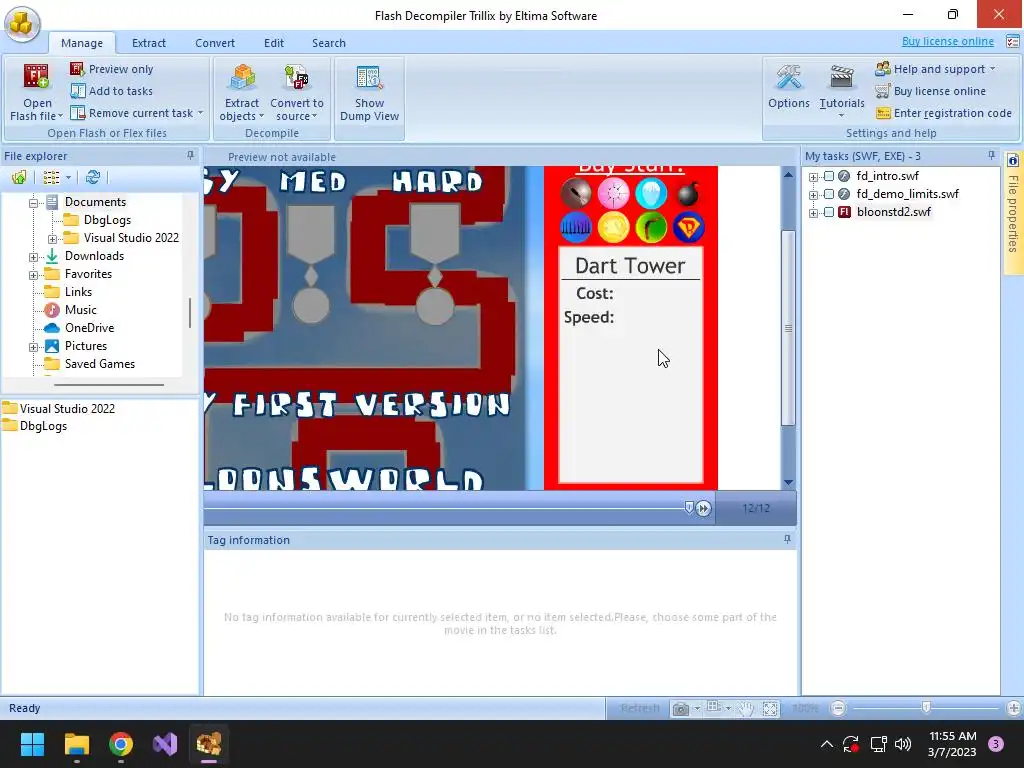The width and height of the screenshot is (1024, 768).
Task: Open the Options tools icon
Action: tap(788, 78)
